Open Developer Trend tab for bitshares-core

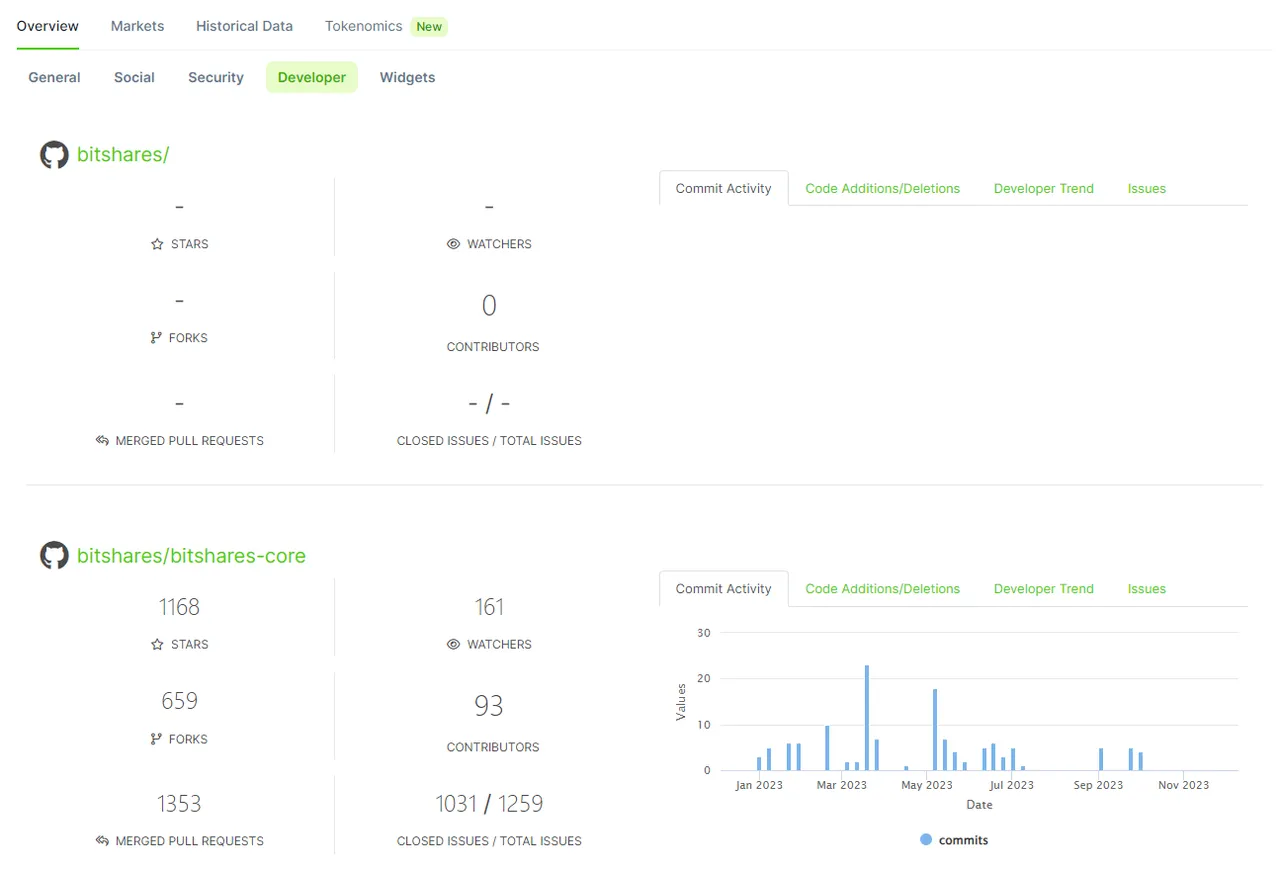click(1044, 589)
